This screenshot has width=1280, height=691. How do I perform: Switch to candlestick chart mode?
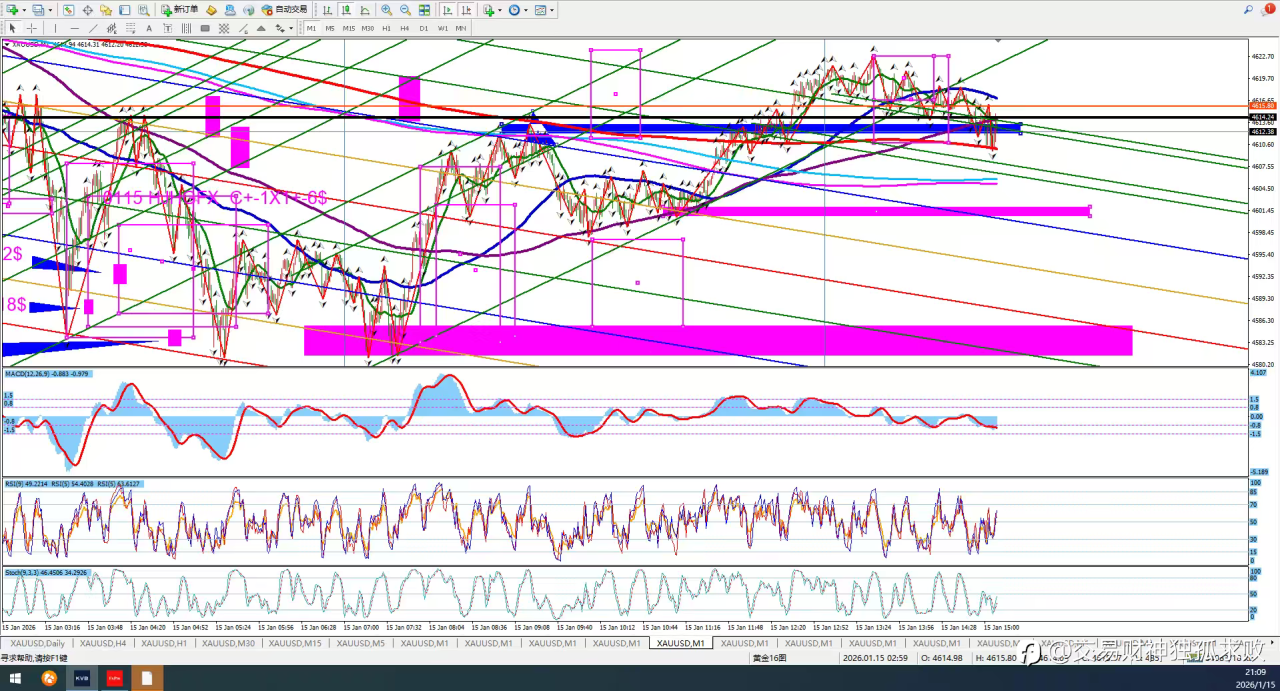coord(345,10)
